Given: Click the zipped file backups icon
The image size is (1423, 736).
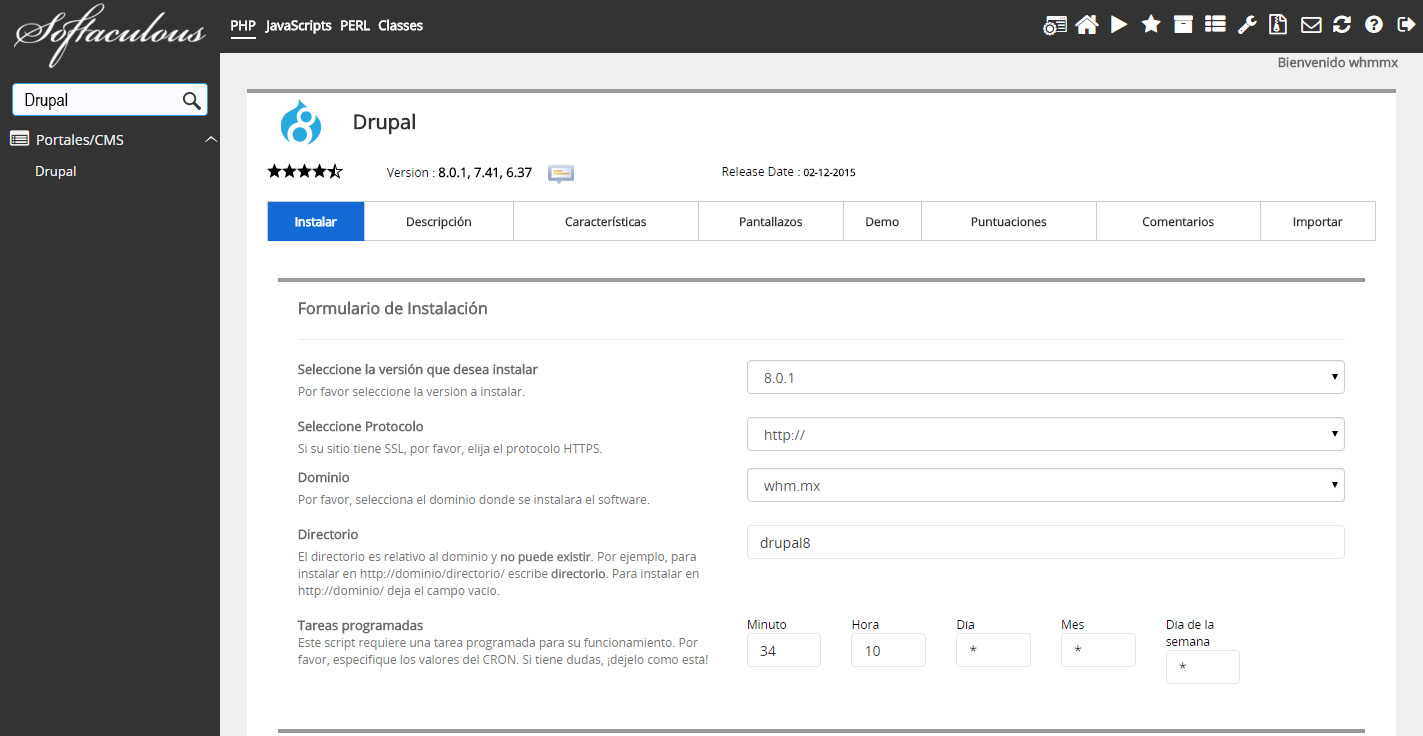Looking at the screenshot, I should click(1278, 25).
